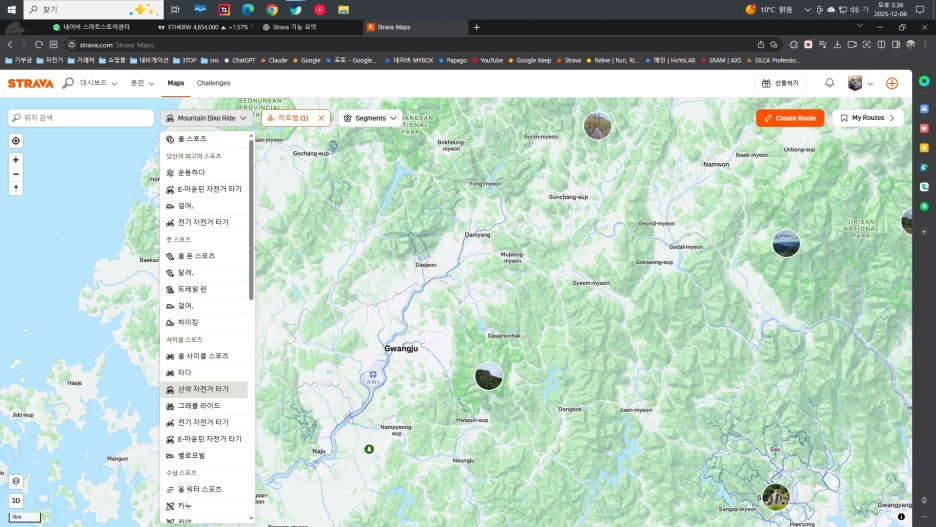
Task: Bookmark this page with star icon
Action: [774, 44]
